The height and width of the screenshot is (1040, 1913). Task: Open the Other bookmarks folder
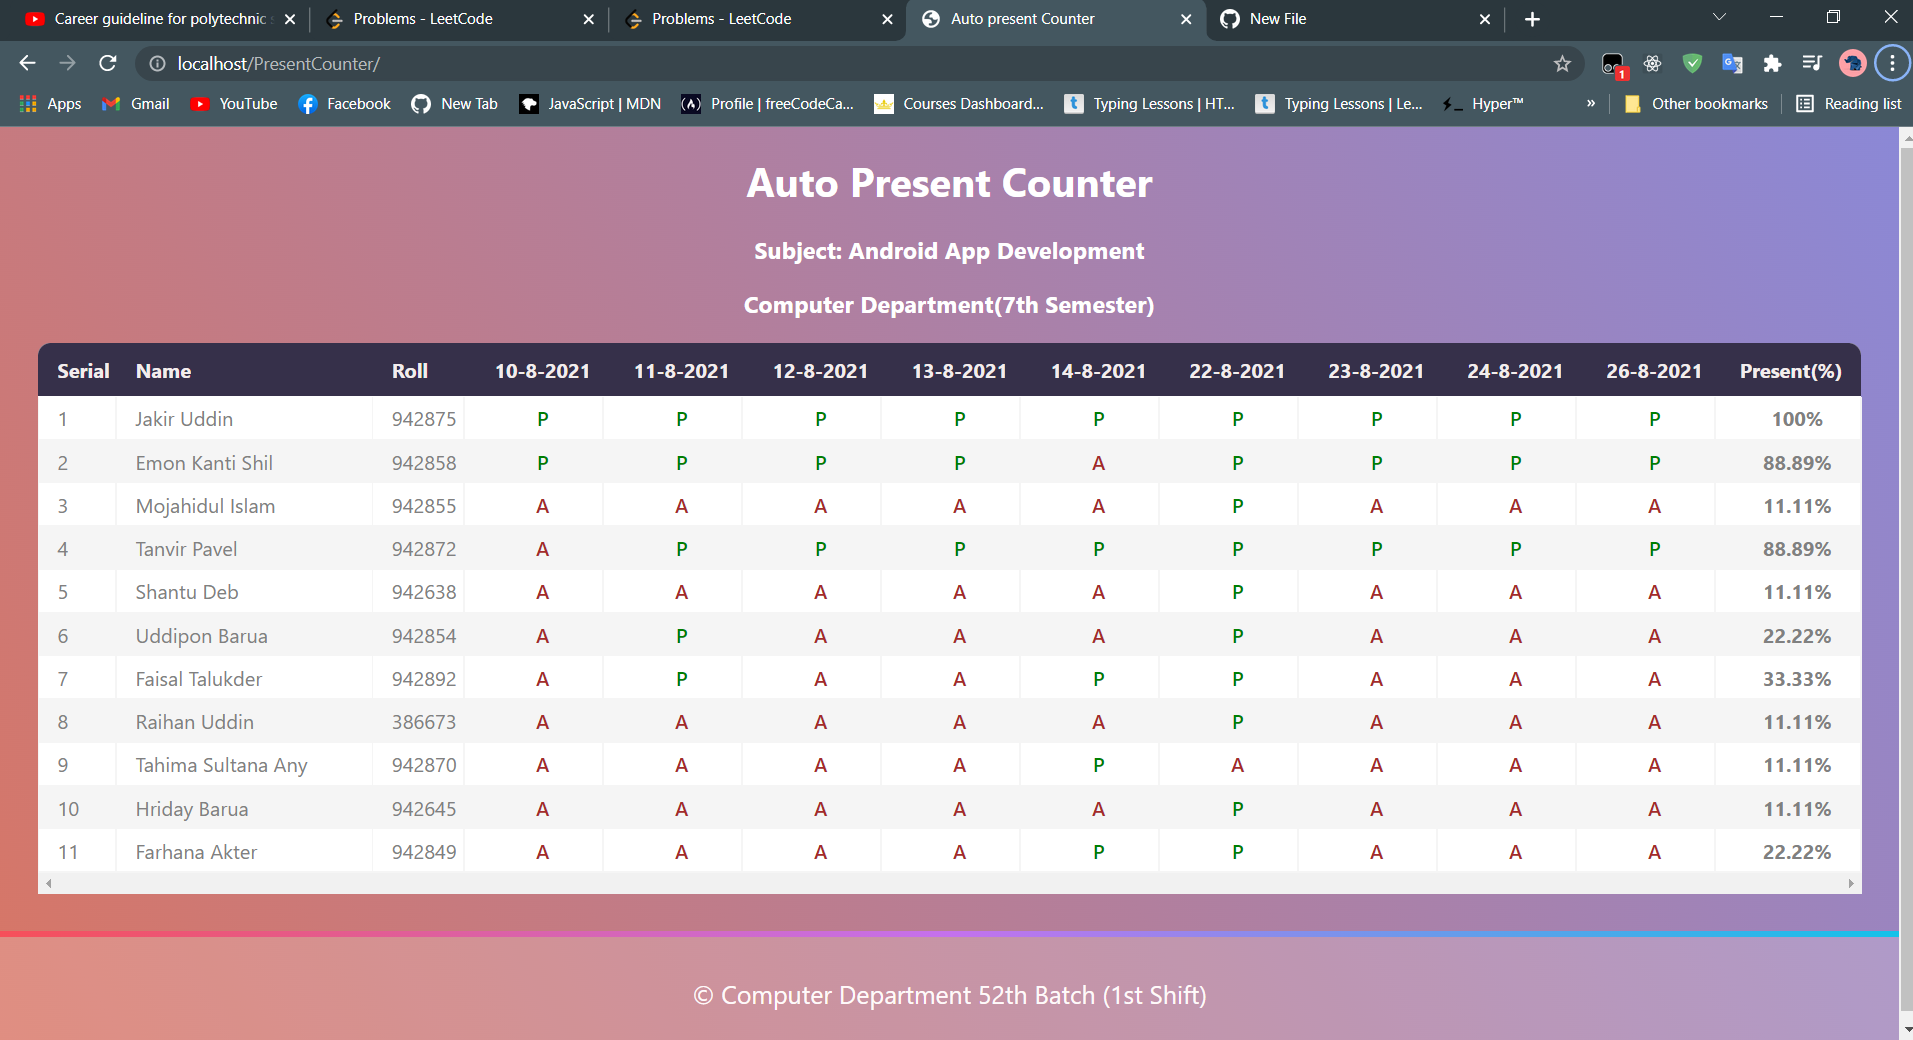1696,104
